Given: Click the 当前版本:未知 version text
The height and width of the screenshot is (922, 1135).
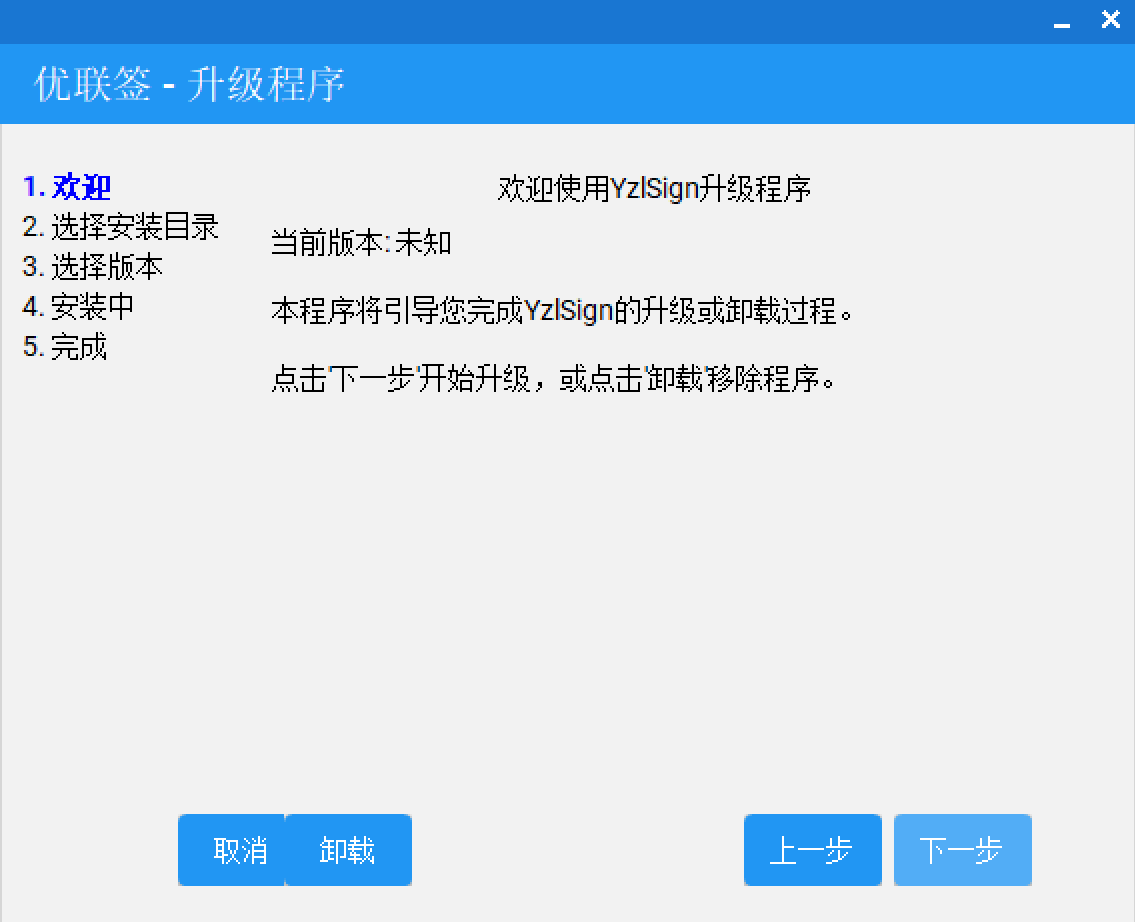Looking at the screenshot, I should (360, 242).
